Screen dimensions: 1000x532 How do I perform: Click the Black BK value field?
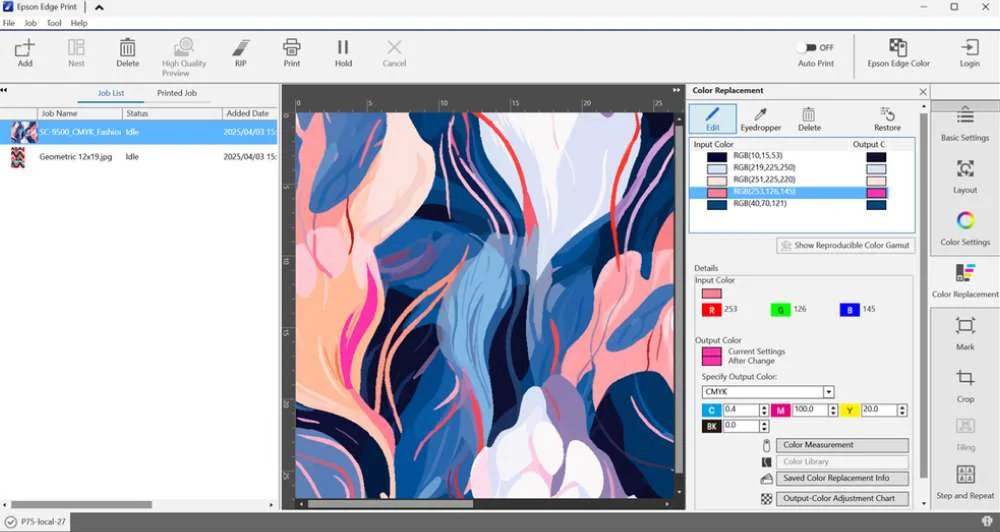tap(740, 425)
